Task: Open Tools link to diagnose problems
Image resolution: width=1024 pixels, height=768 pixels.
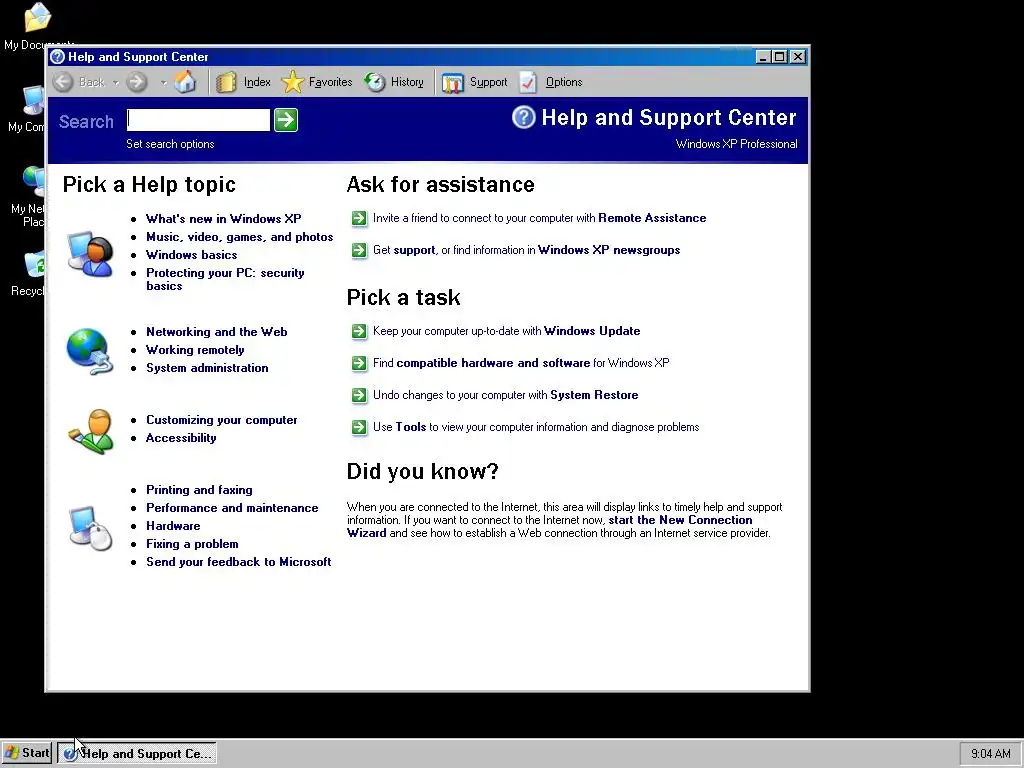Action: point(411,427)
